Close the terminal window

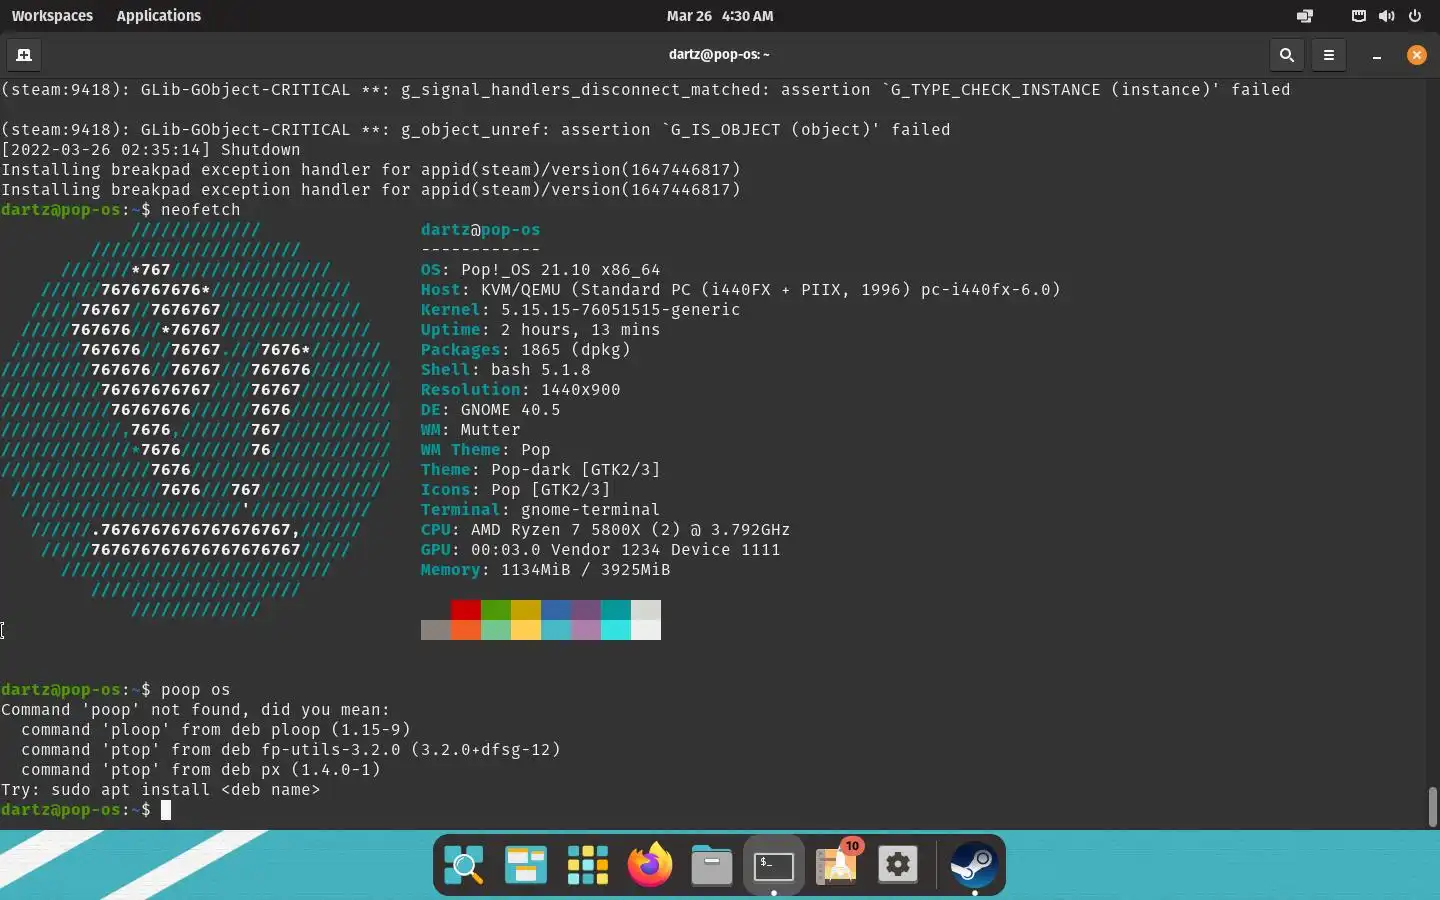pyautogui.click(x=1417, y=55)
